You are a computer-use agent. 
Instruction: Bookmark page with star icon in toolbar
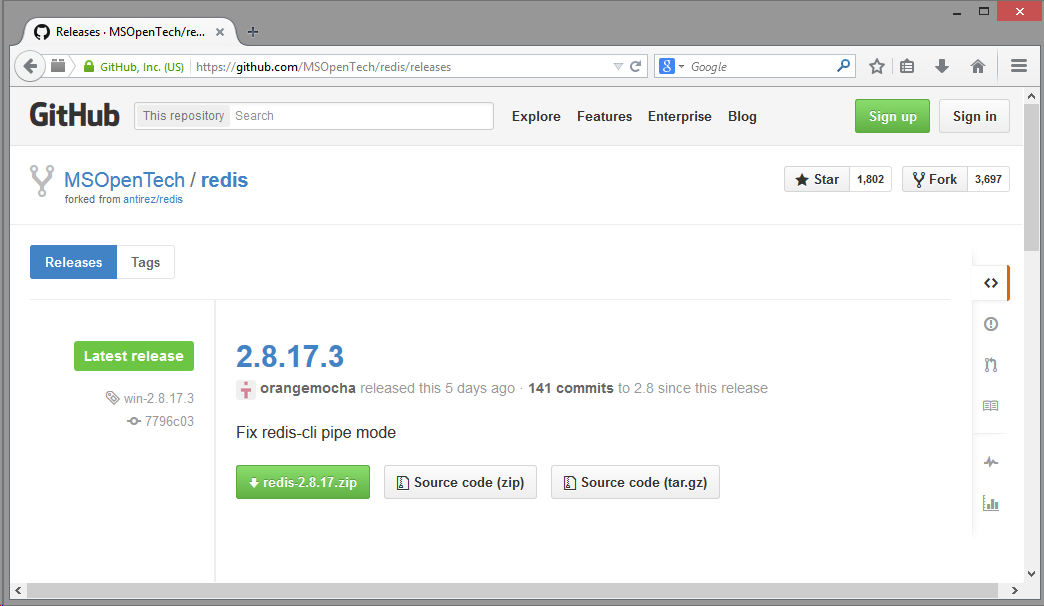(877, 67)
